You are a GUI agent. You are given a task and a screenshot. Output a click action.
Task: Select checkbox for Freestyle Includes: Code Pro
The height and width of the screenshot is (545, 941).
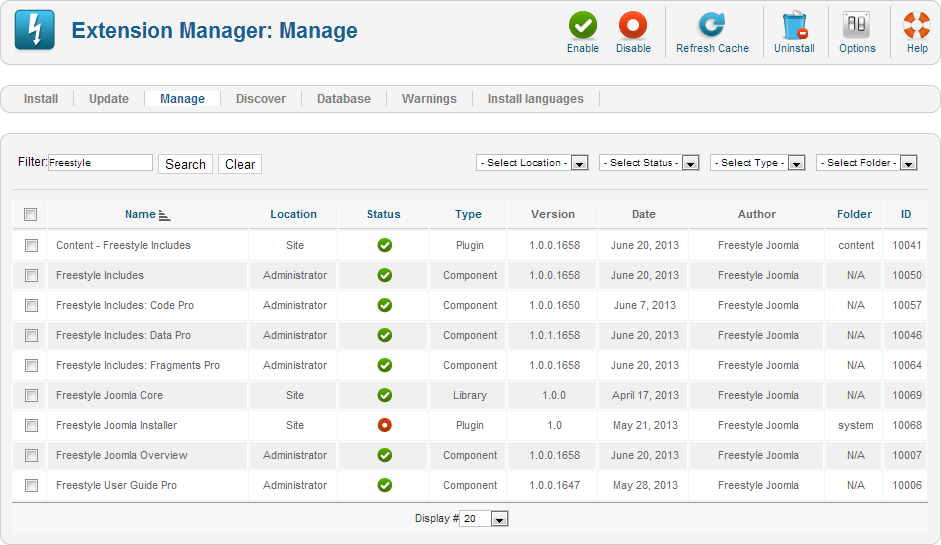point(31,306)
